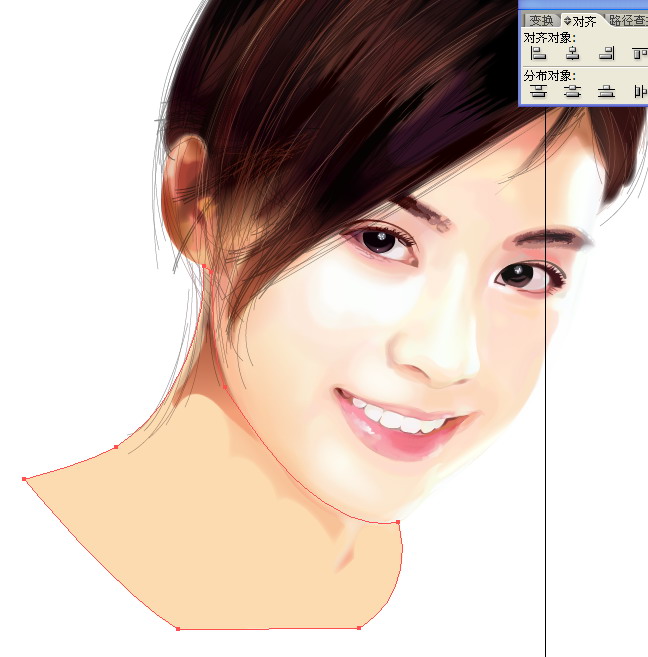Click the vertical align top icon
The height and width of the screenshot is (657, 648).
638,53
